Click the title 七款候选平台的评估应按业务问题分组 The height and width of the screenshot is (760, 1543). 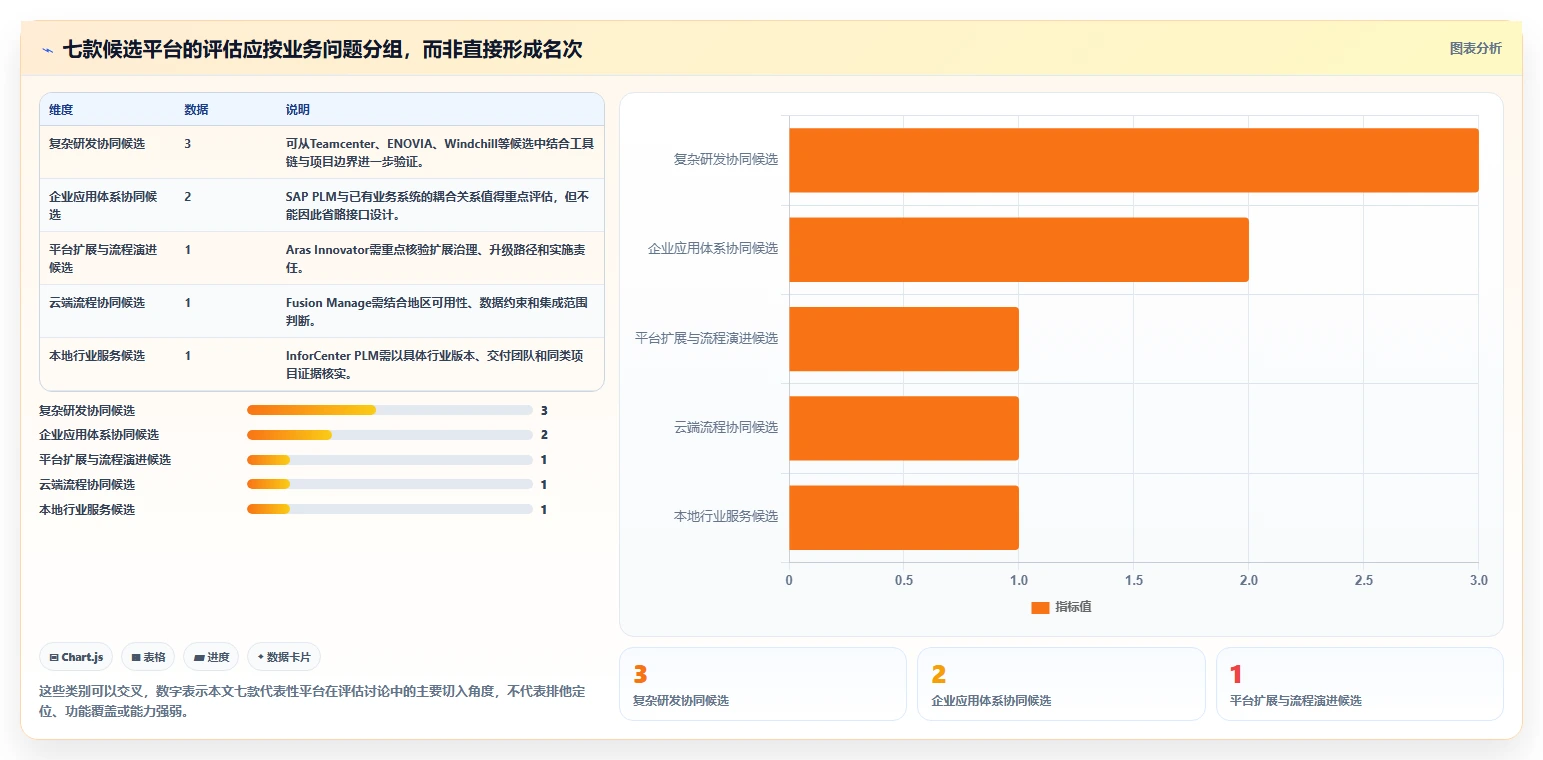[x=322, y=49]
